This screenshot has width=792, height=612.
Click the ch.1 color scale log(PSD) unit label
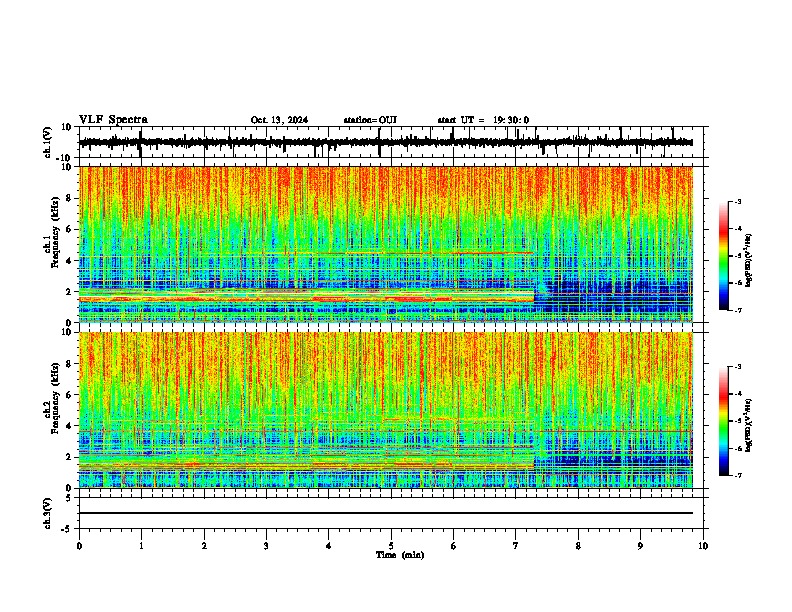749,260
